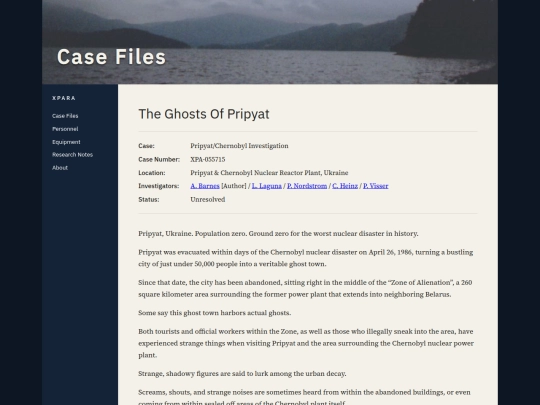Open investigator A. Barnes profile
This screenshot has width=540, height=405.
205,186
